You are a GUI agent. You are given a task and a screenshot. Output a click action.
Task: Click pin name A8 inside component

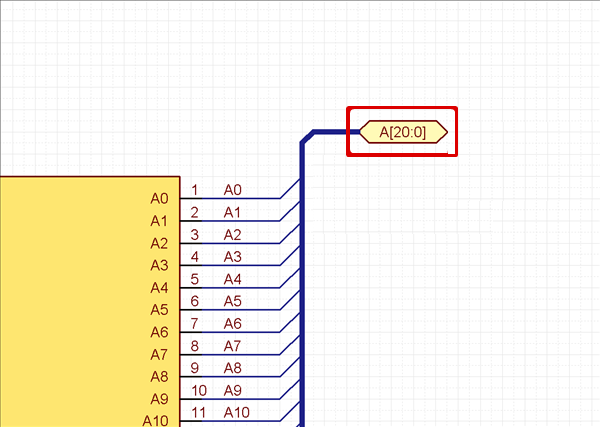coord(159,377)
